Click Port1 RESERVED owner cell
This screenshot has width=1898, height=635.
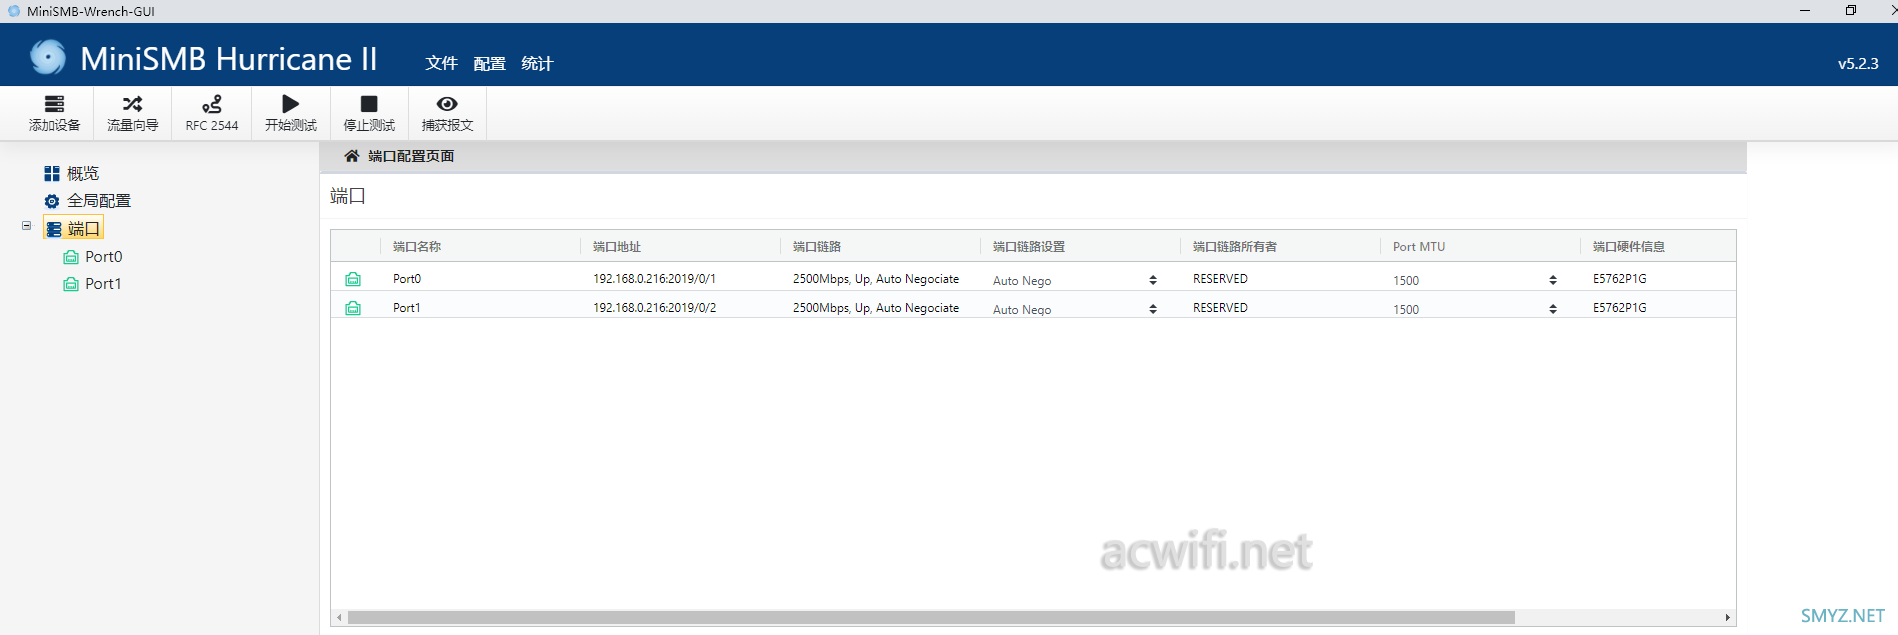click(1220, 308)
